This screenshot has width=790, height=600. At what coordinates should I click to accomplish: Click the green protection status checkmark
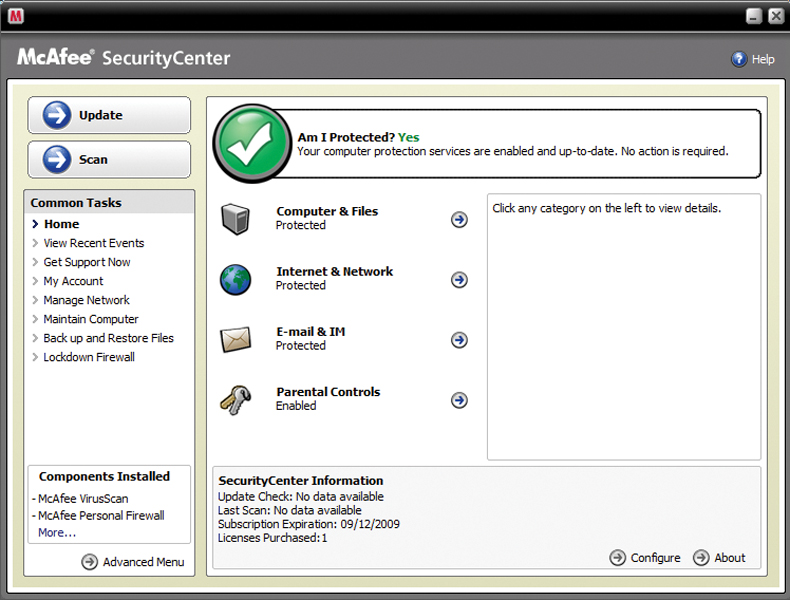point(252,144)
